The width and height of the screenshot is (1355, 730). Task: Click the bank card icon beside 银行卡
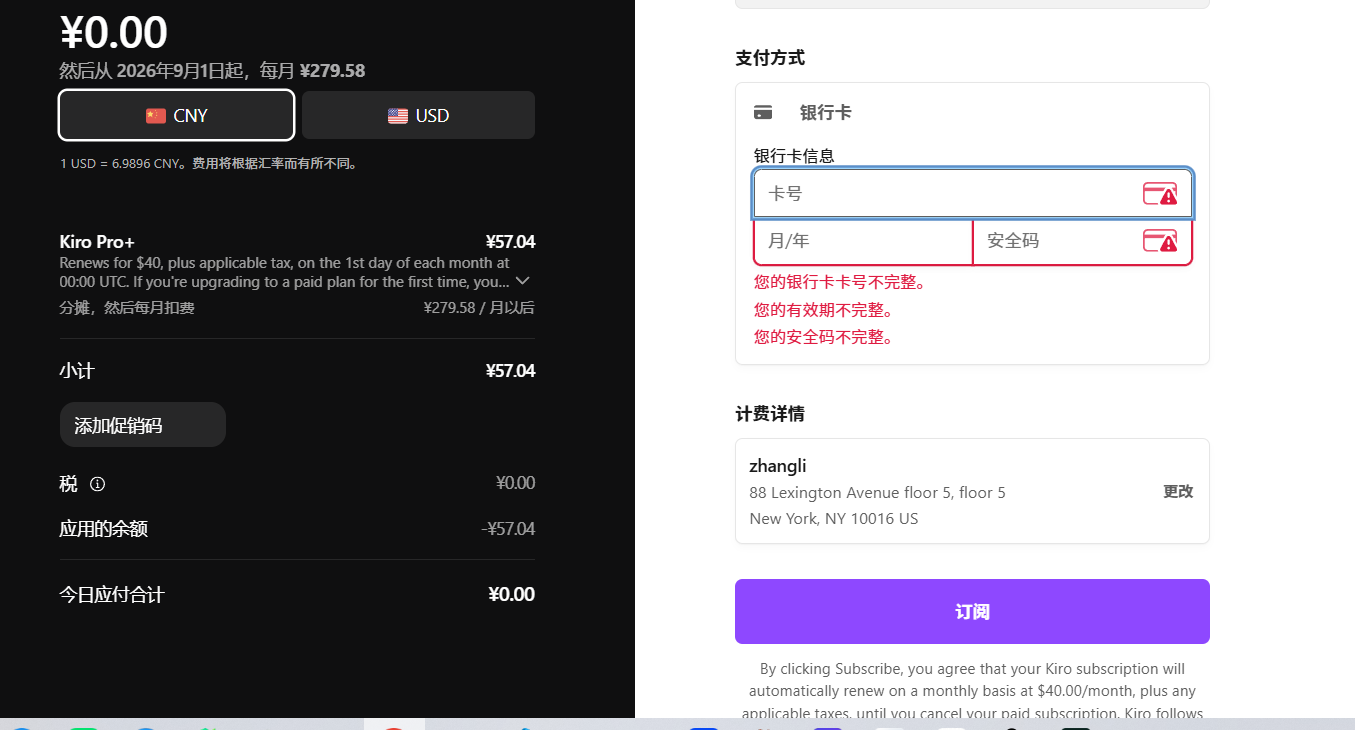coord(763,112)
